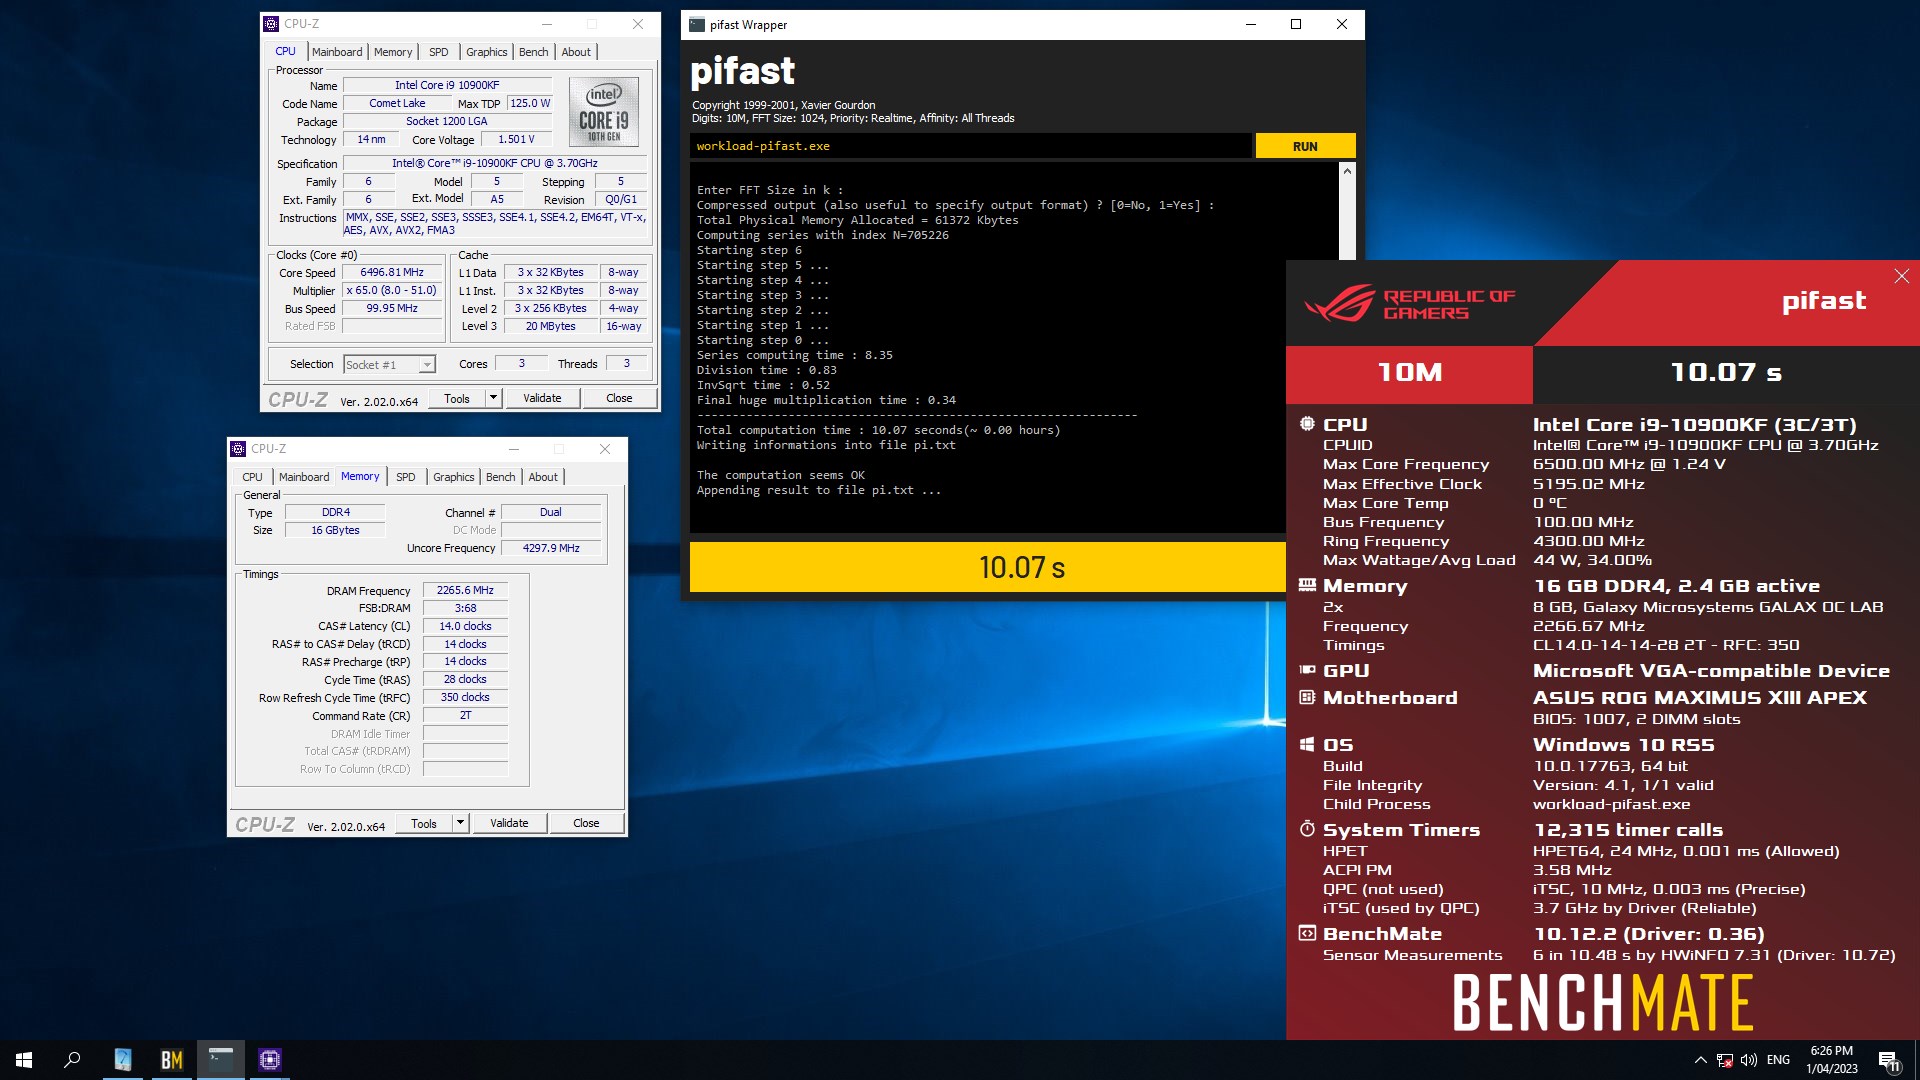Open About tab in upper CPU-Z
Image resolution: width=1920 pixels, height=1080 pixels.
(576, 52)
